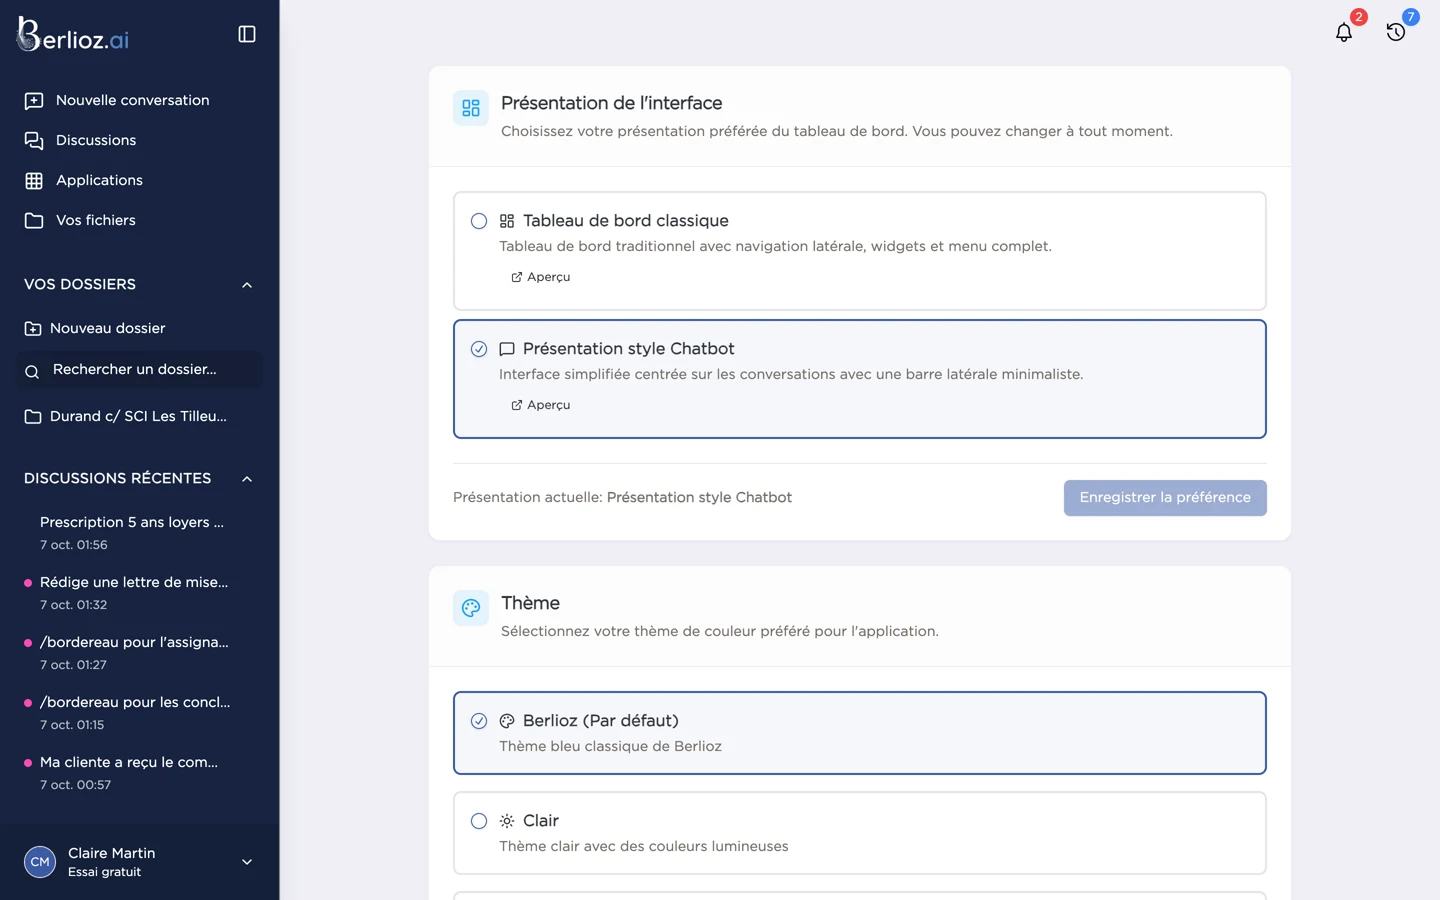This screenshot has height=900, width=1440.
Task: Click the Thème palette header icon
Action: pos(471,608)
